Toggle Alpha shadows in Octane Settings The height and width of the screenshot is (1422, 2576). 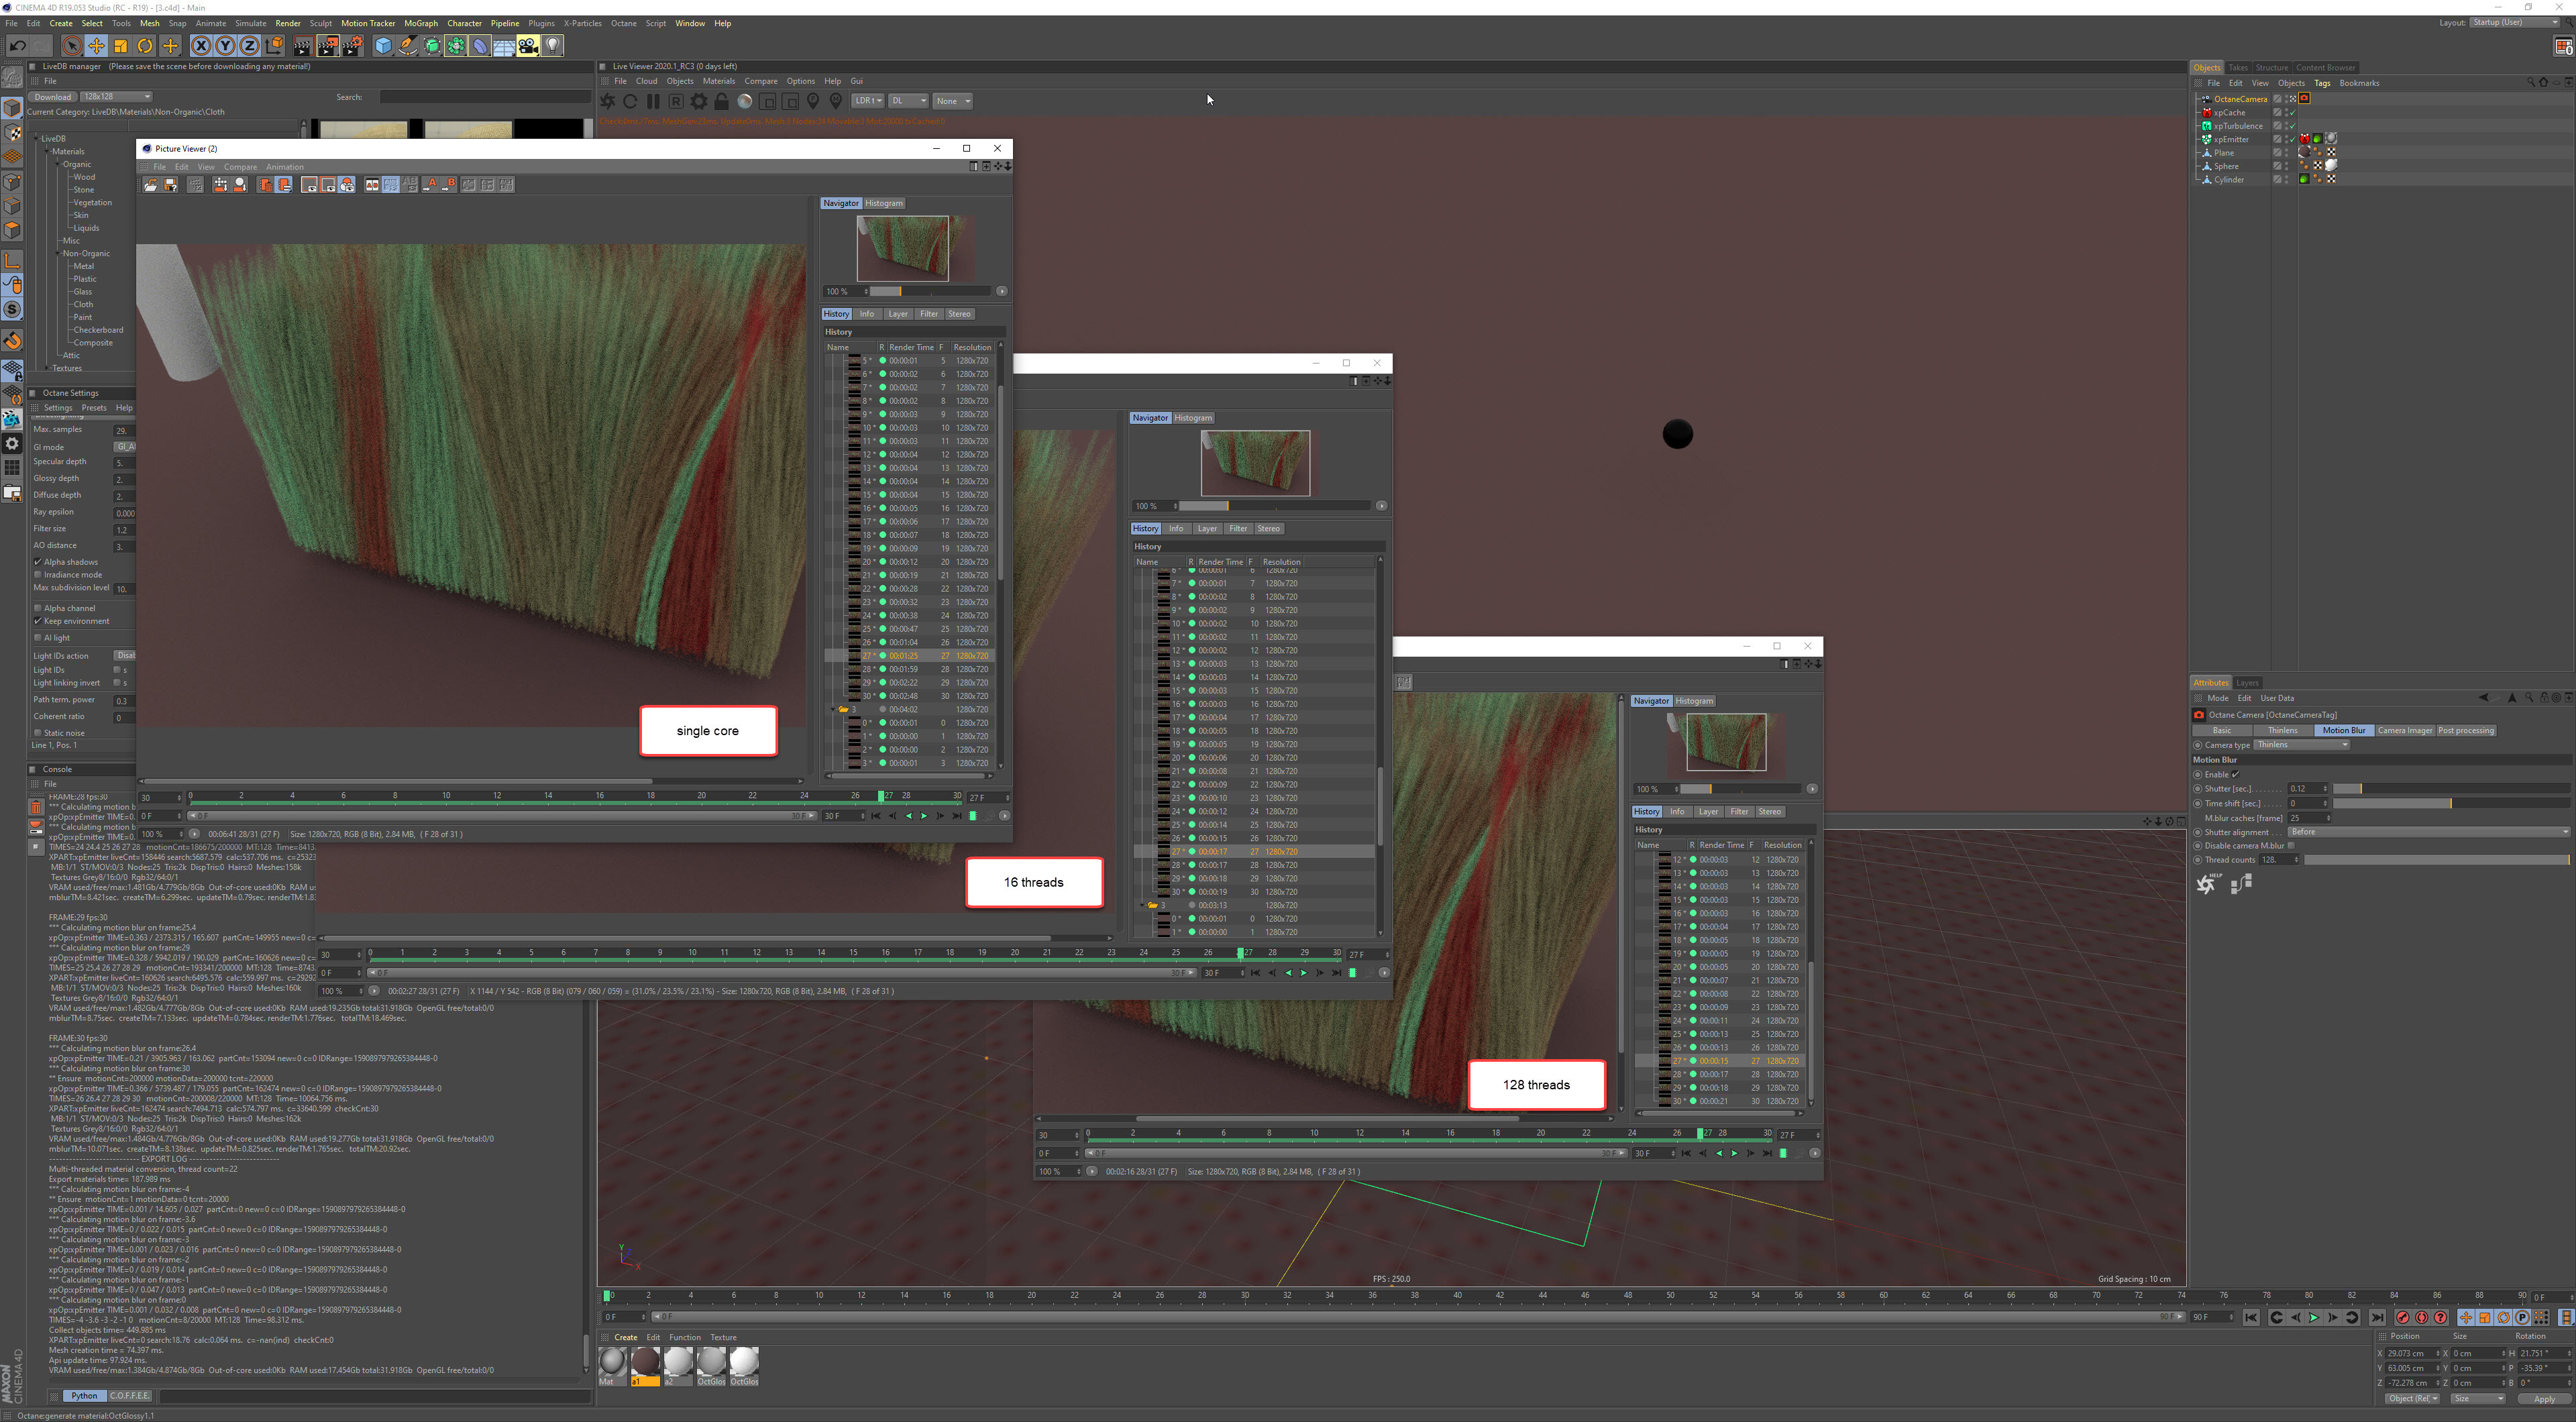coord(38,562)
